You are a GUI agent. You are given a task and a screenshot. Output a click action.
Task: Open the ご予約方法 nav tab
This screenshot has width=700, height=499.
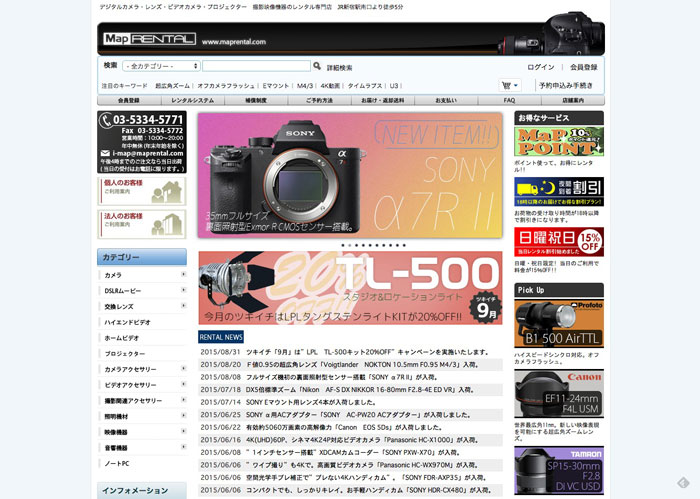pos(319,100)
